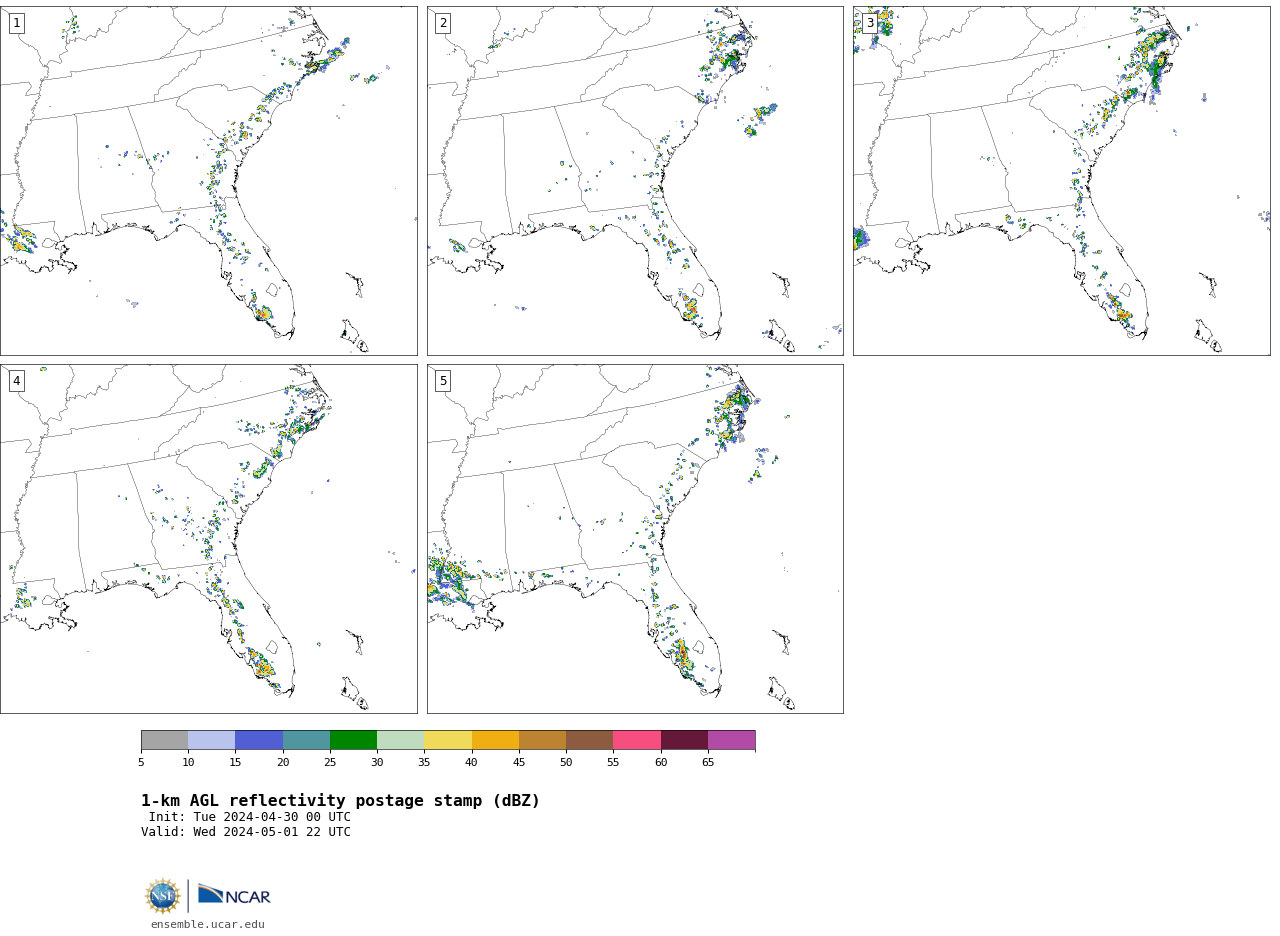Screen dimensions: 1280x936
Task: Select the light lavender 10-15 dBZ swatch
Action: point(212,740)
